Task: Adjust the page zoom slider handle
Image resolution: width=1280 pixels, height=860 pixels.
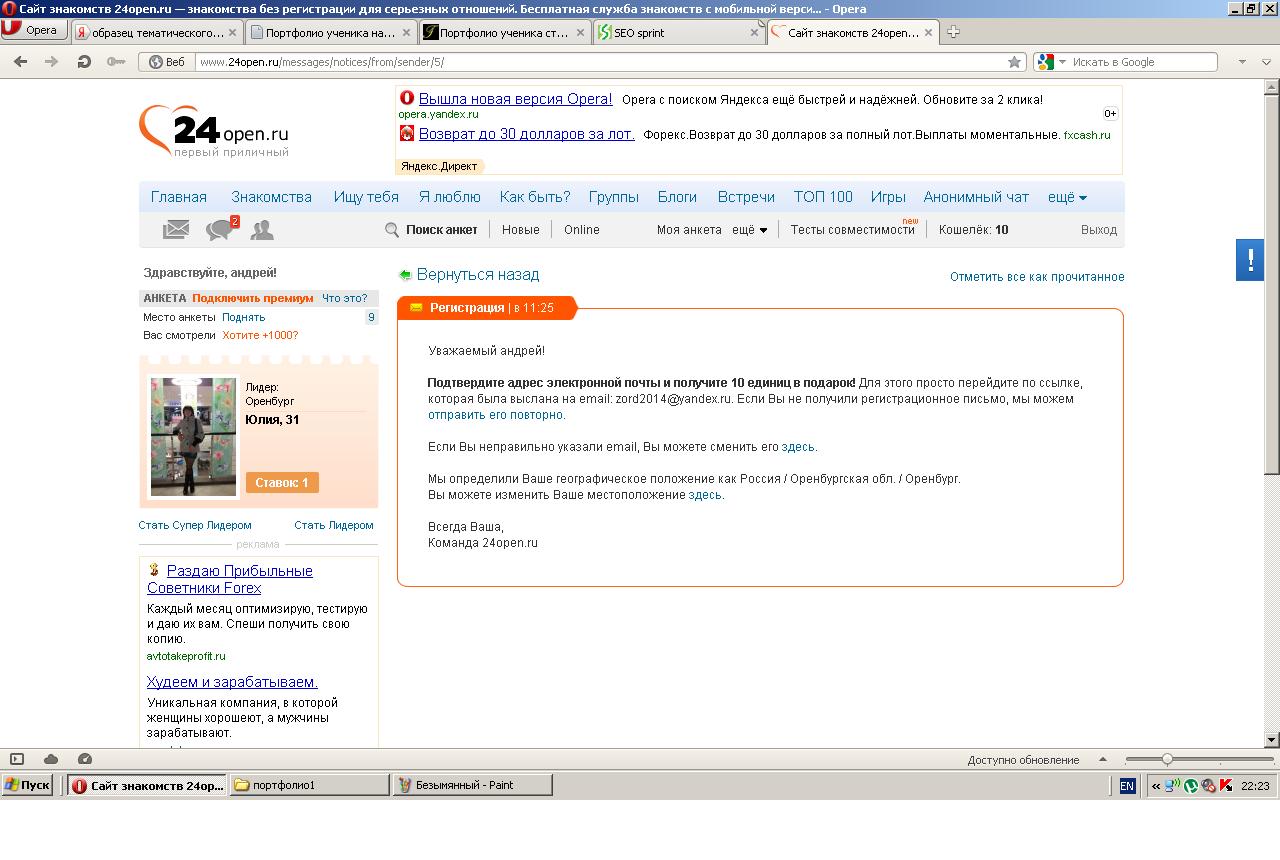Action: click(x=1167, y=759)
